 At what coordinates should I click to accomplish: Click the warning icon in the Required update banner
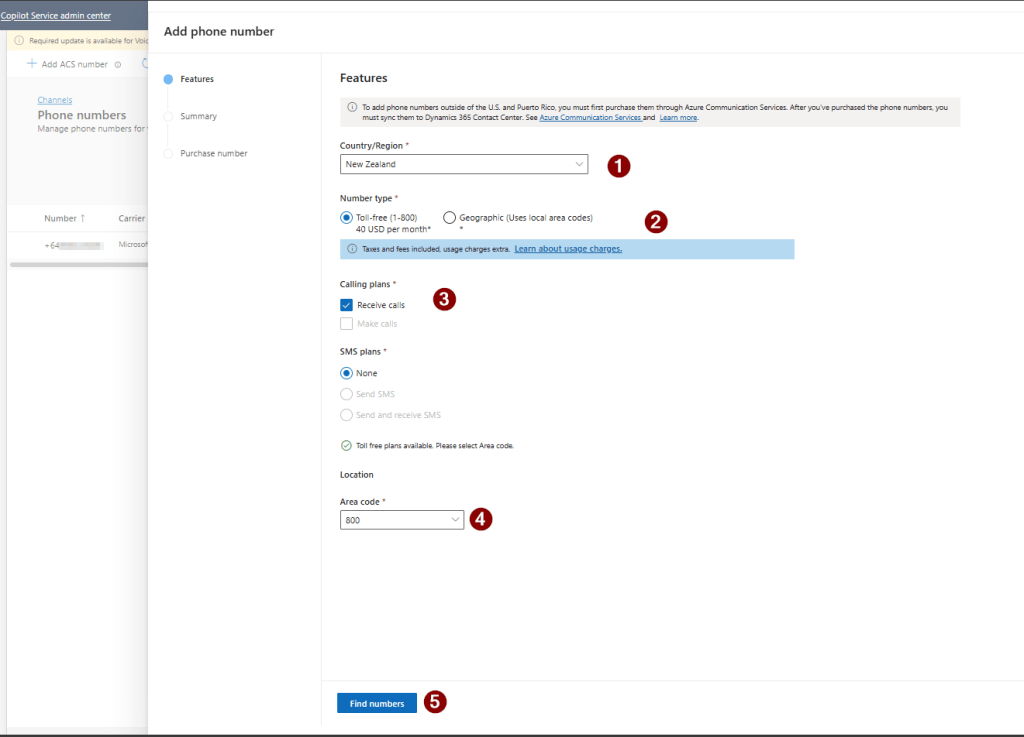(19, 41)
